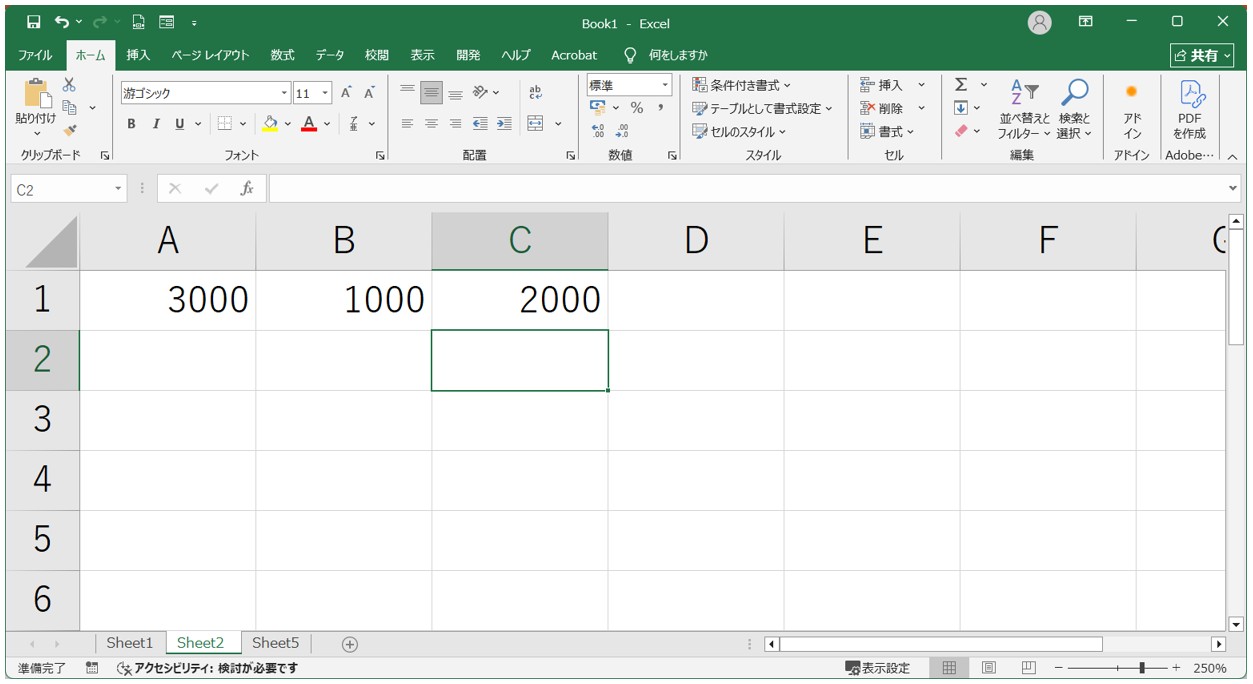Click the Format Painter brush icon

pos(70,130)
